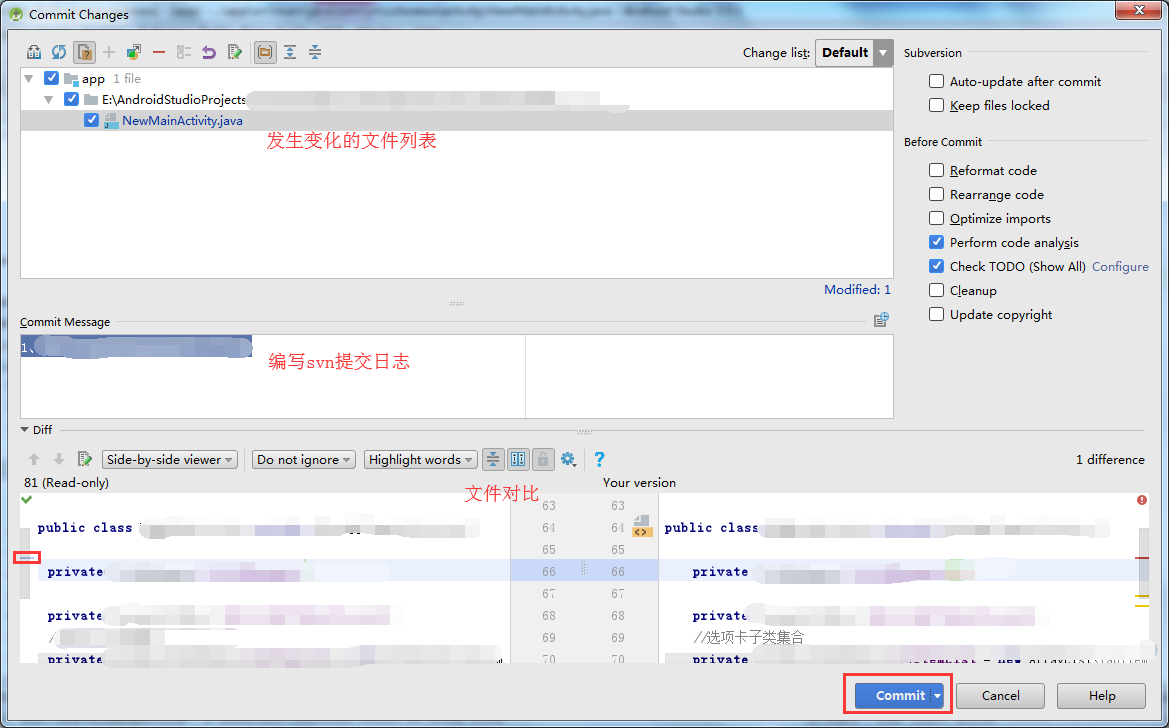Disable Perform code analysis checkbox
This screenshot has height=728, width=1169.
pyautogui.click(x=936, y=242)
